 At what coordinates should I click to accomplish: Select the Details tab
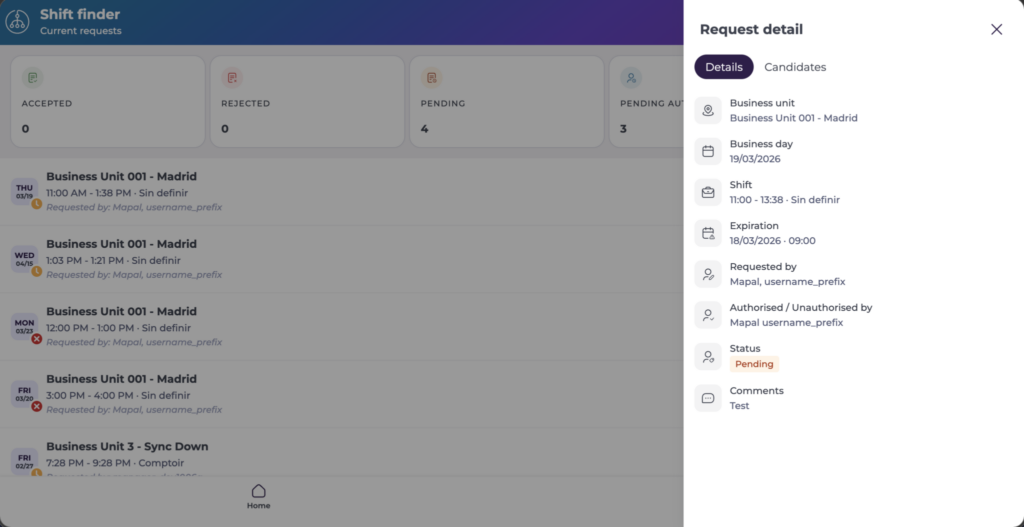724,67
